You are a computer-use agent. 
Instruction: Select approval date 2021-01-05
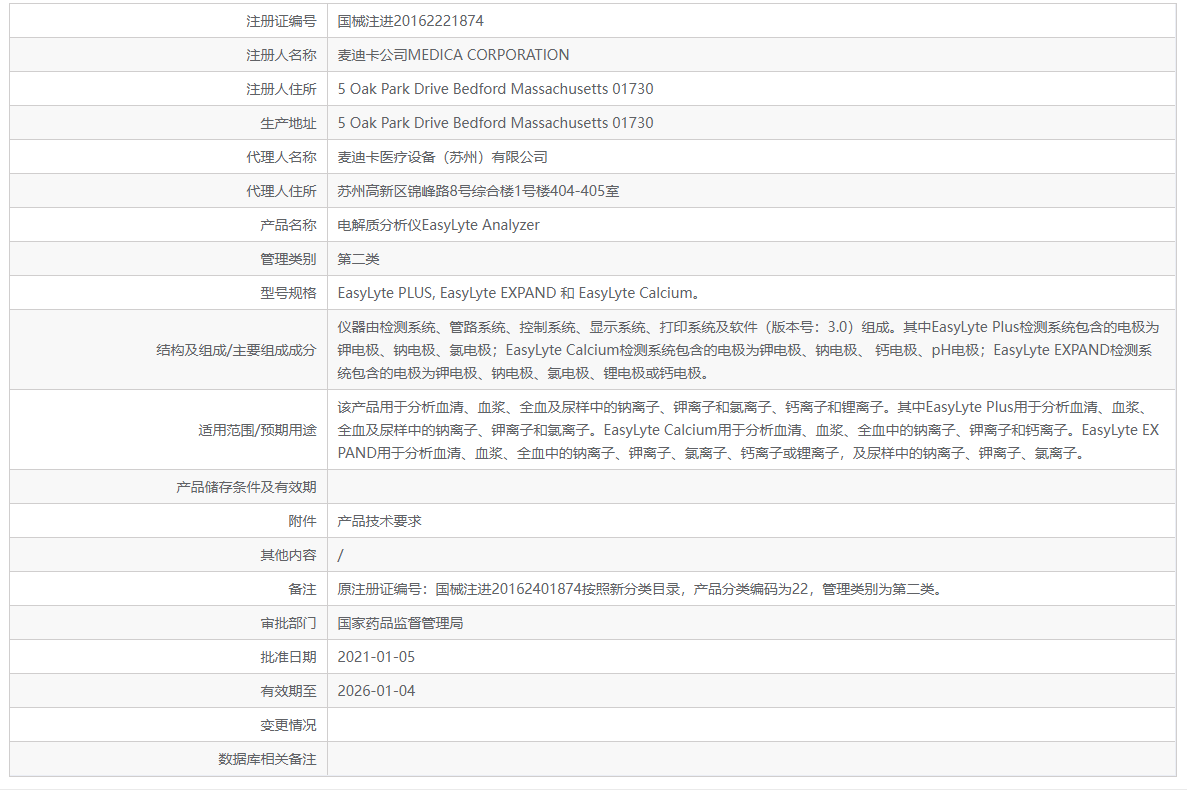[376, 658]
